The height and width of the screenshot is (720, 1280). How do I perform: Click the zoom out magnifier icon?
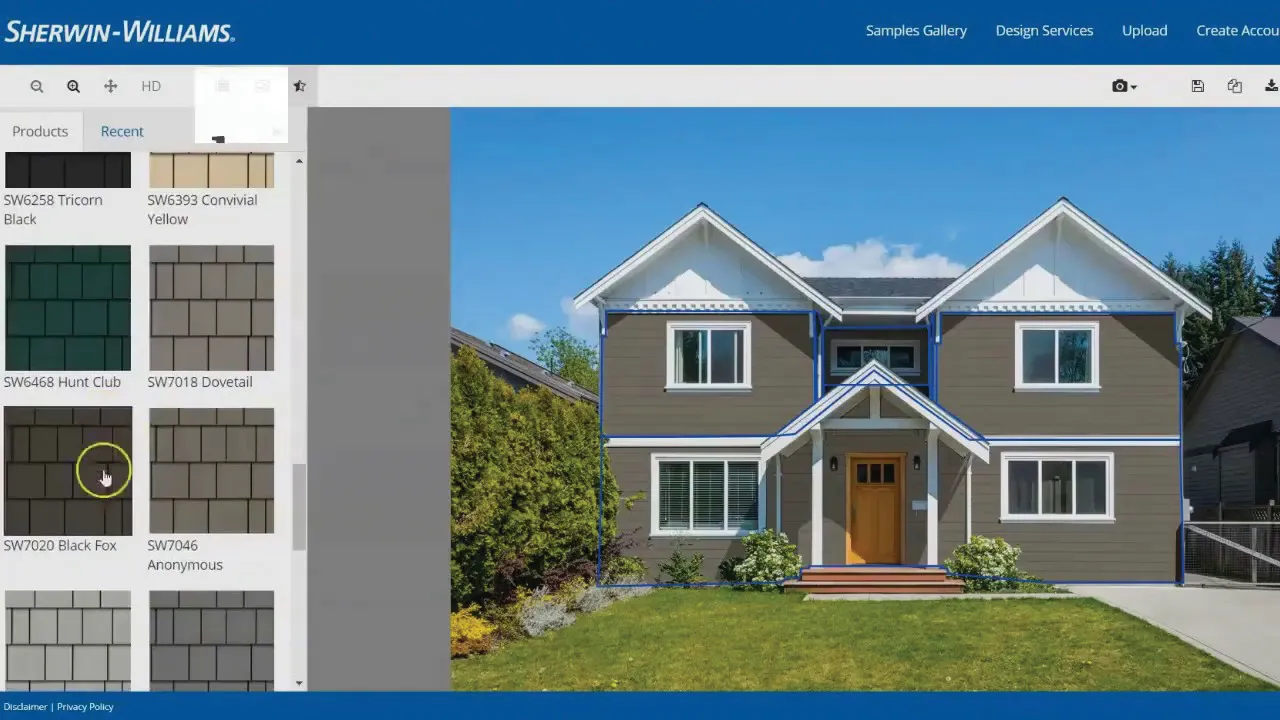[x=37, y=87]
